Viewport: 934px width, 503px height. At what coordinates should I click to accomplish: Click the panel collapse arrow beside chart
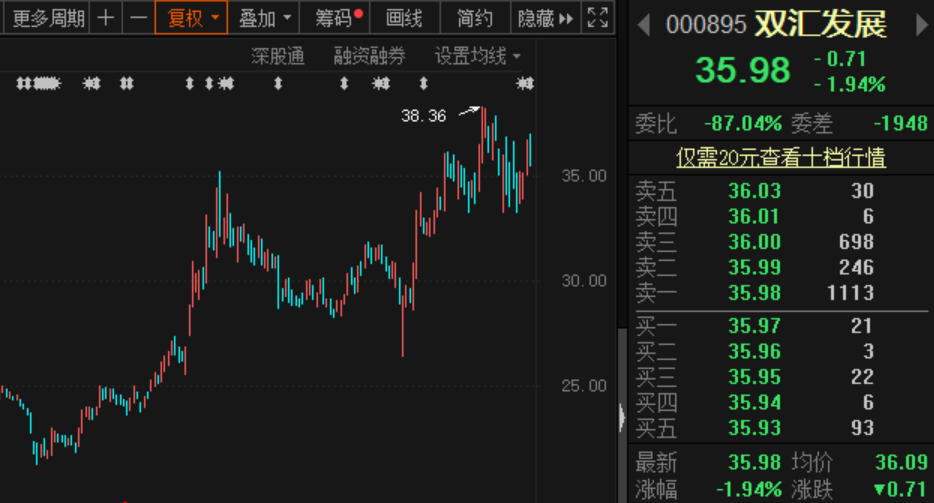coord(623,415)
